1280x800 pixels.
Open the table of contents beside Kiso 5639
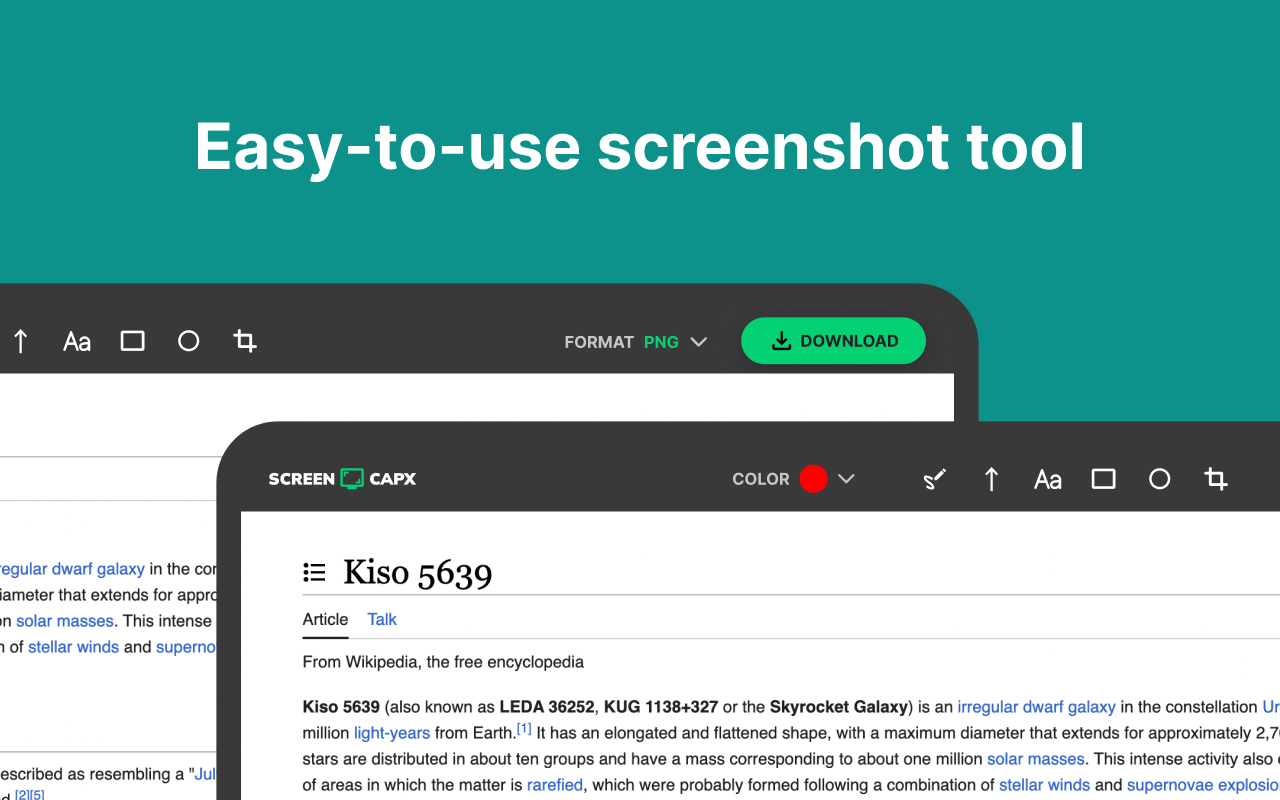(314, 571)
